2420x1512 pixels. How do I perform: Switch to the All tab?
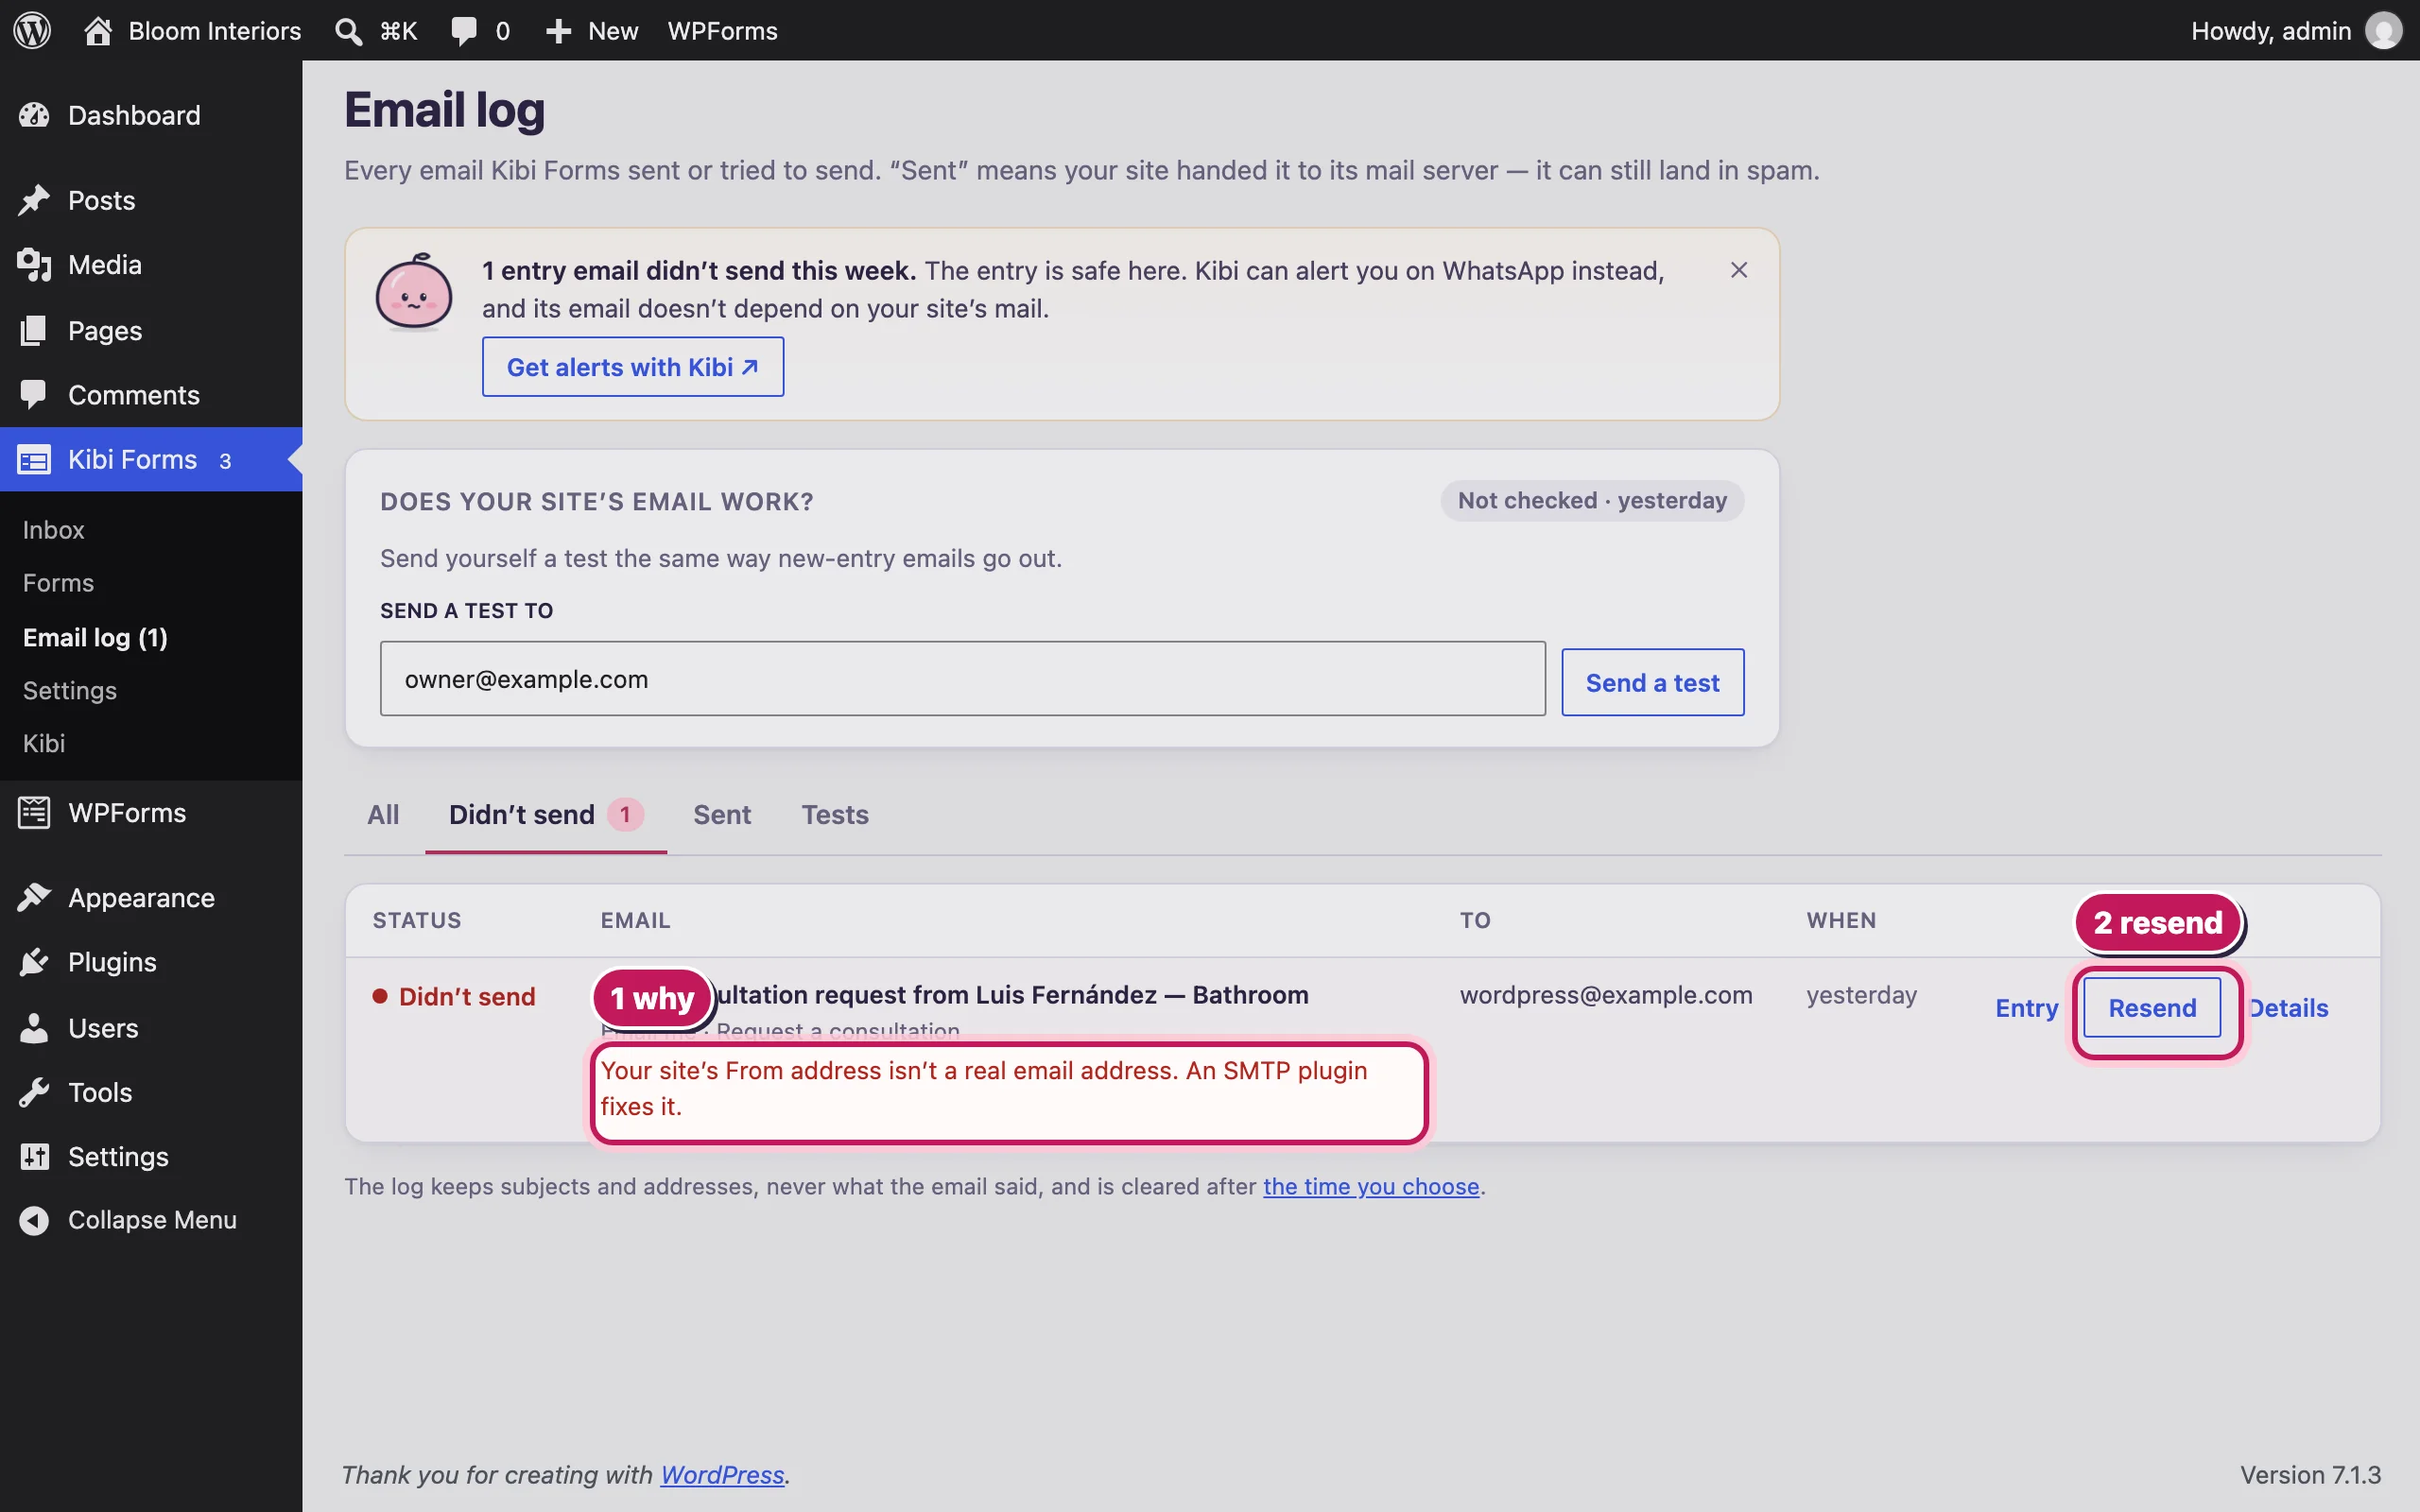coord(383,815)
